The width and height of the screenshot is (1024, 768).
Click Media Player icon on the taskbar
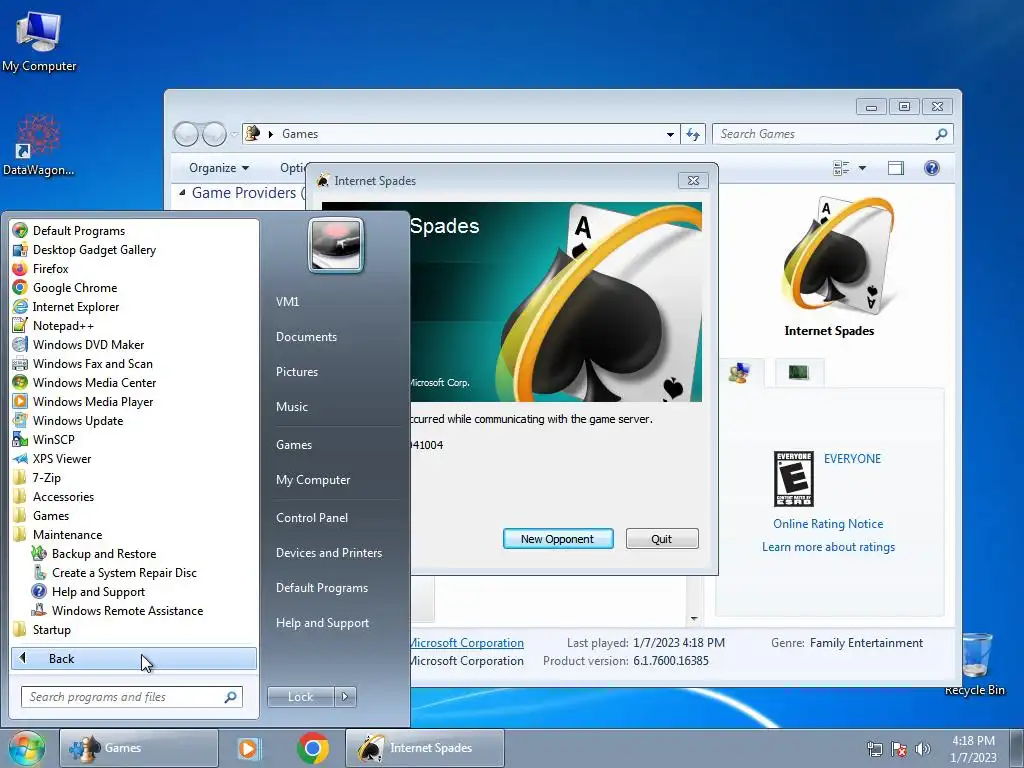248,748
